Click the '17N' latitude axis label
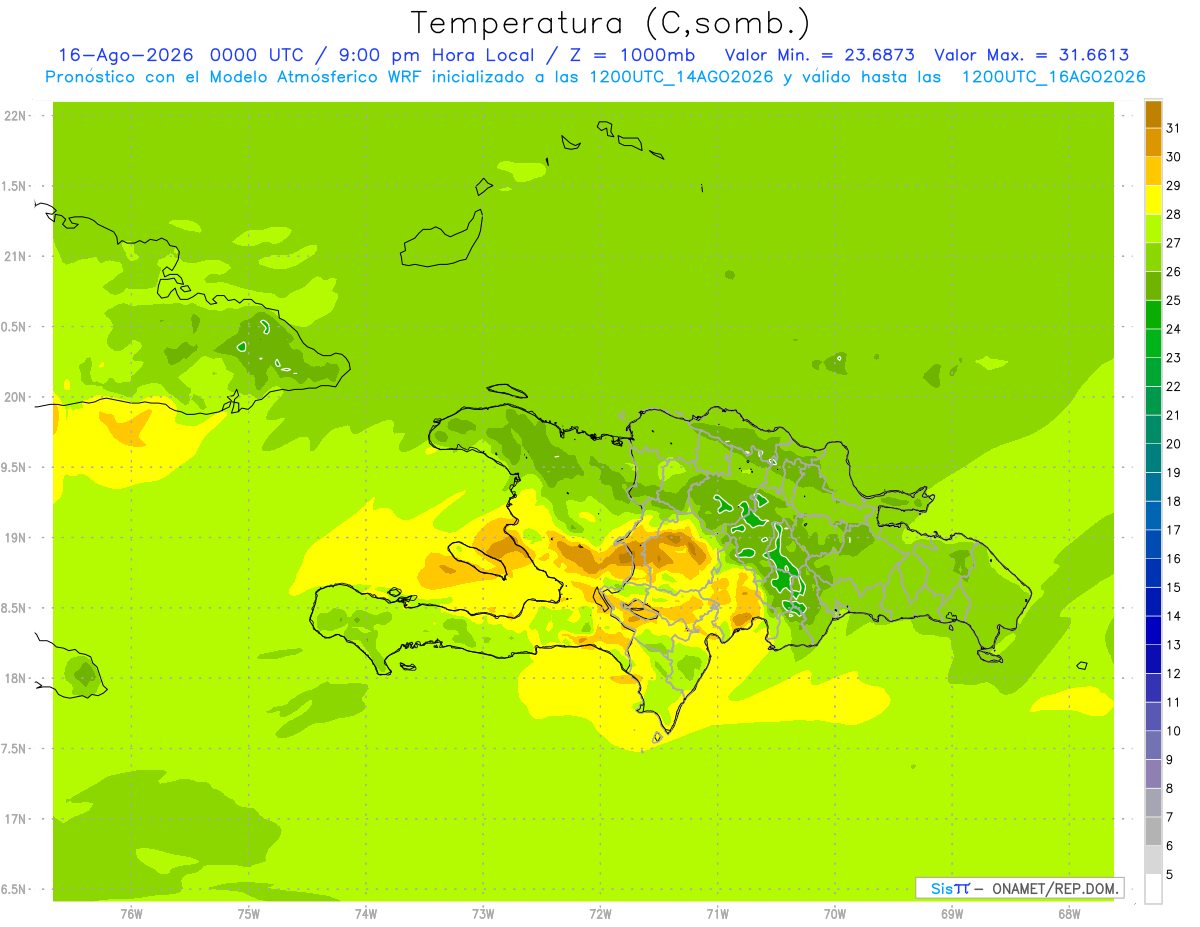 tap(14, 819)
